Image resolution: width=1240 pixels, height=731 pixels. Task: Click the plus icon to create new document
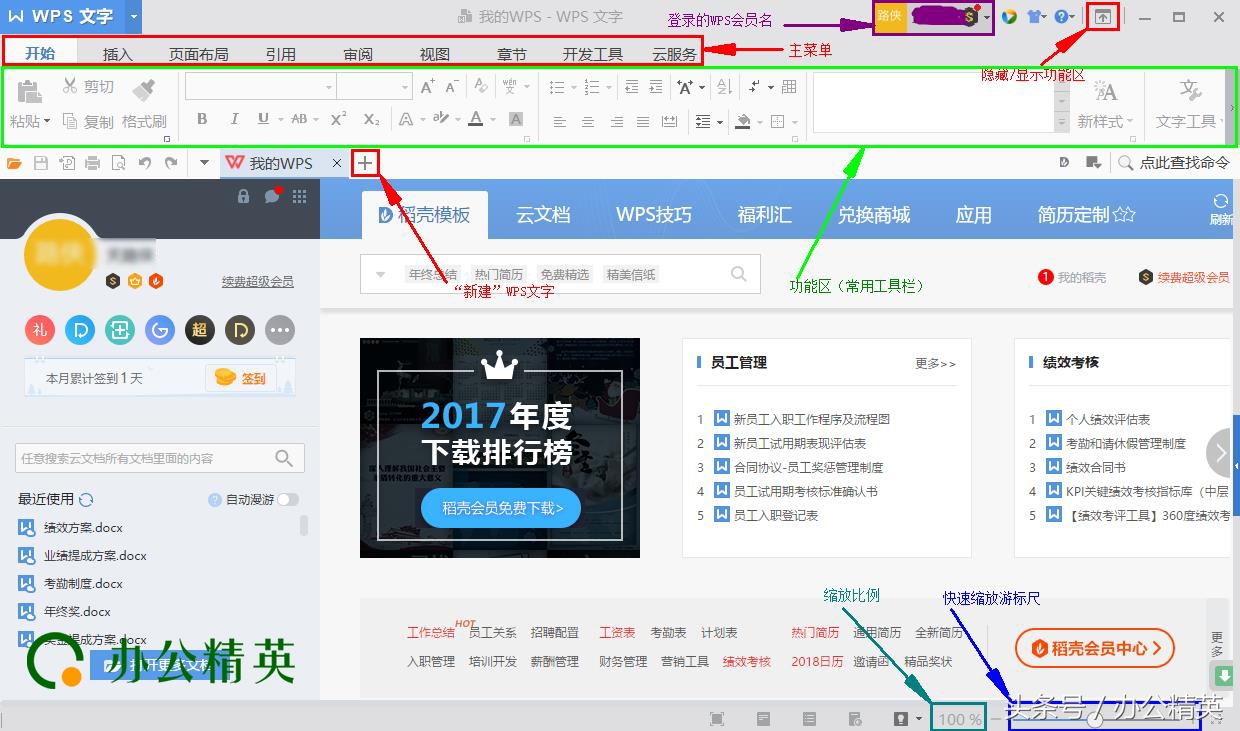tap(365, 163)
